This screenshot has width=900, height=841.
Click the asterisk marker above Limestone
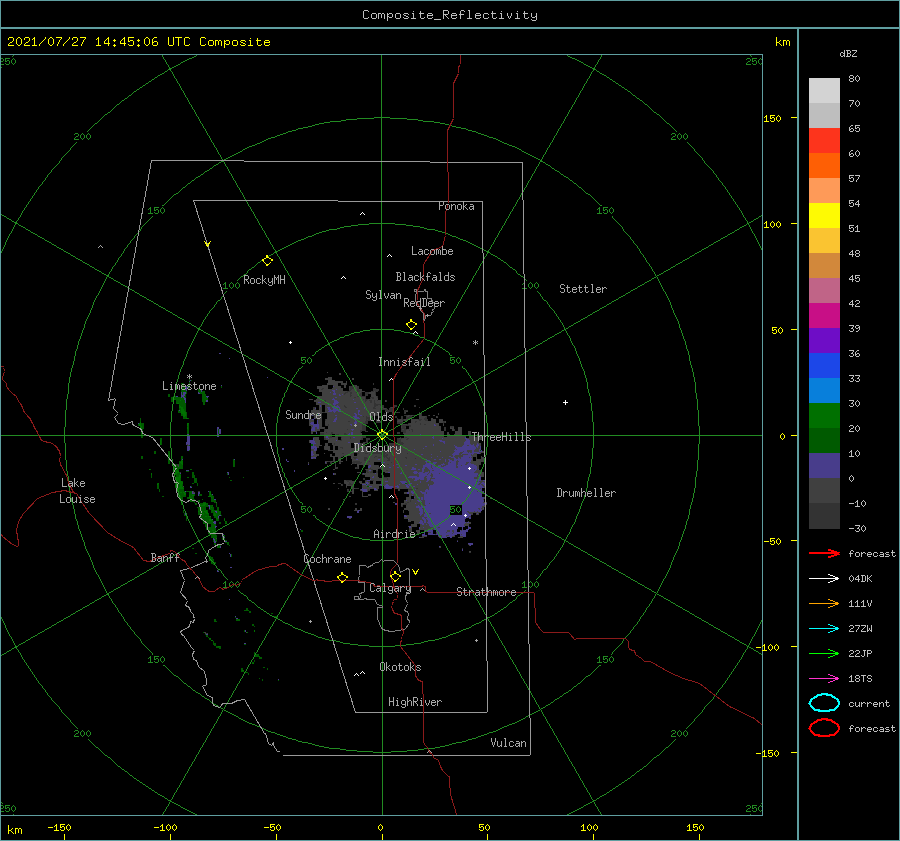tap(189, 377)
